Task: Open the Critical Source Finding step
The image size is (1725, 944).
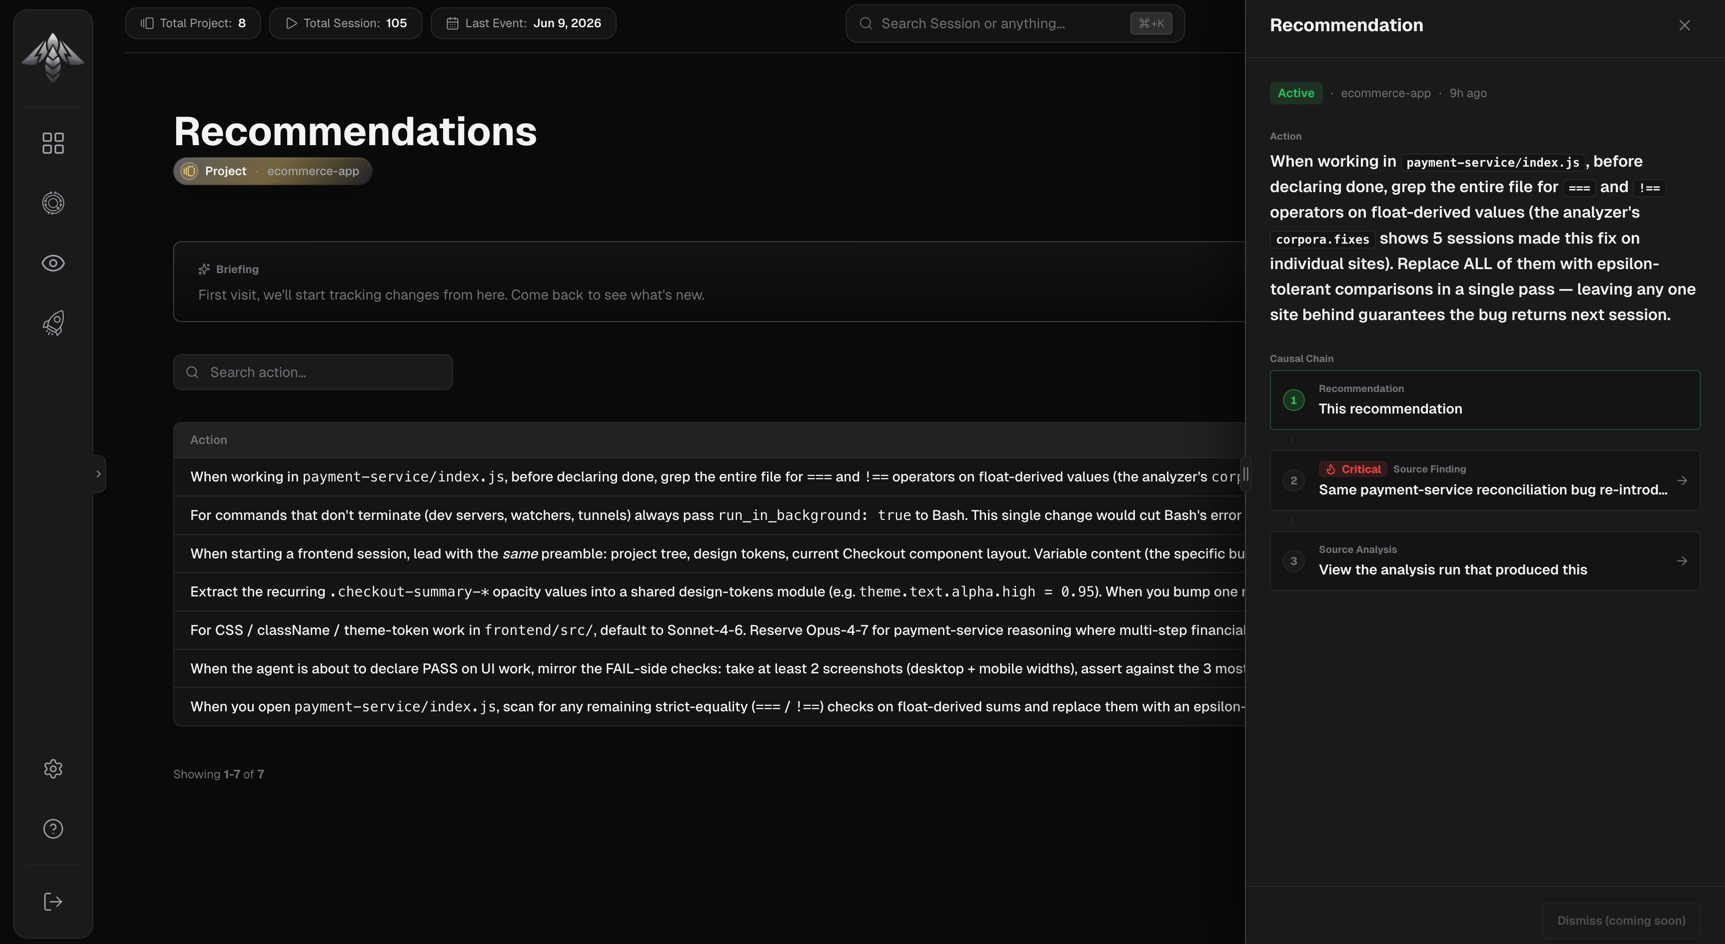Action: 1484,480
